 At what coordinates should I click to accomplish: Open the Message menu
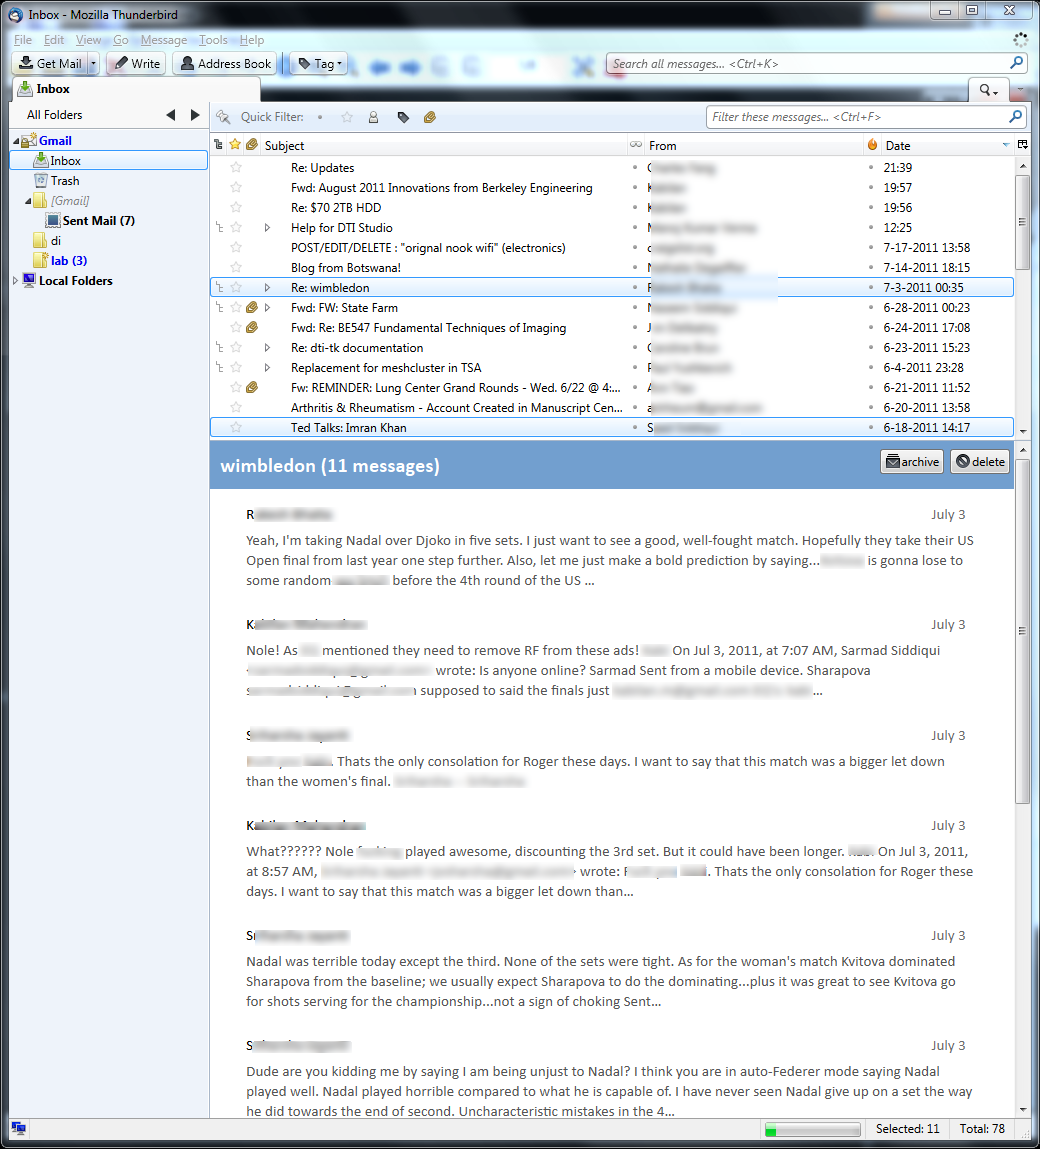(x=163, y=40)
